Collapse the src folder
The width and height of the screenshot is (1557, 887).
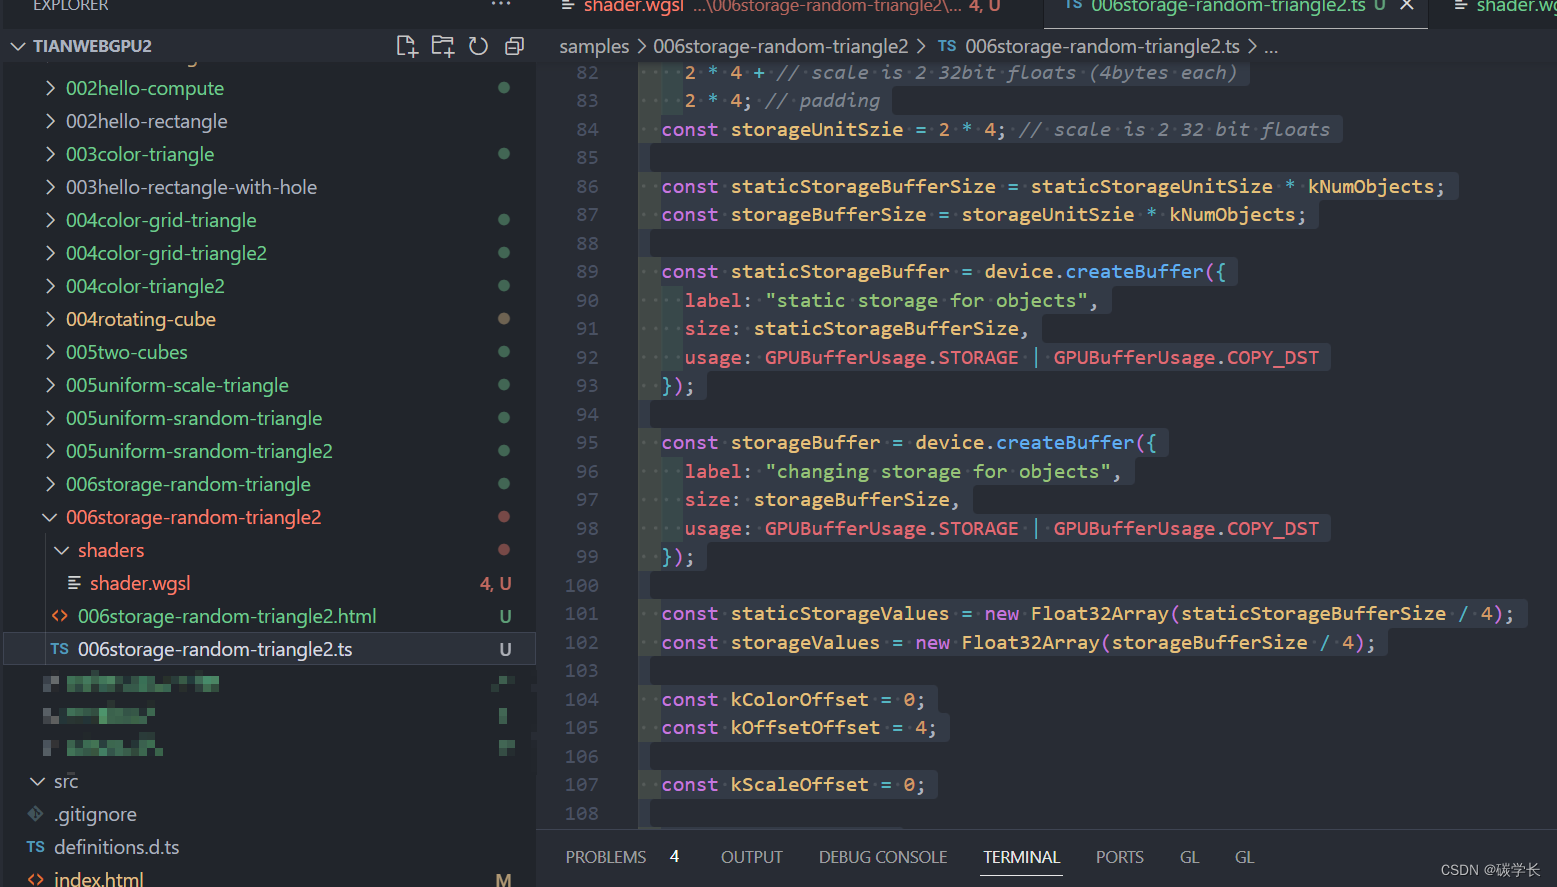[38, 781]
